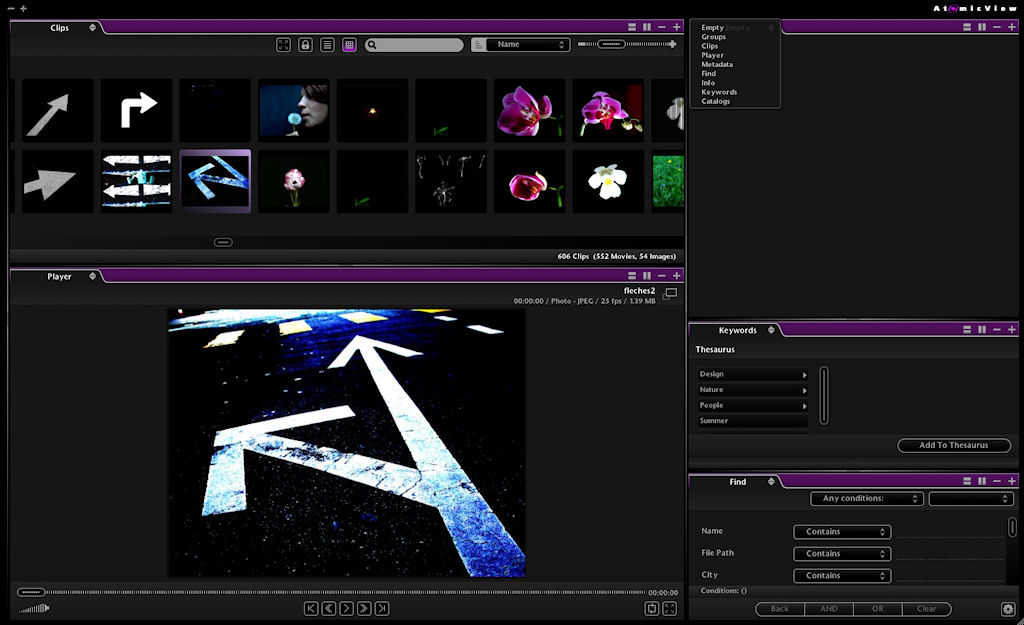Screen dimensions: 1024x625
Task: Skip to last frame in Player
Action: pos(382,608)
